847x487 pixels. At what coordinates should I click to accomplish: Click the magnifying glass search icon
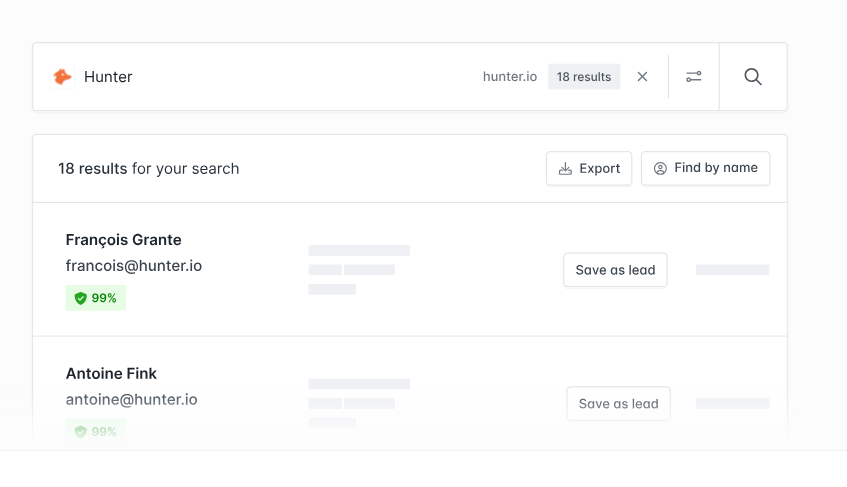(753, 77)
